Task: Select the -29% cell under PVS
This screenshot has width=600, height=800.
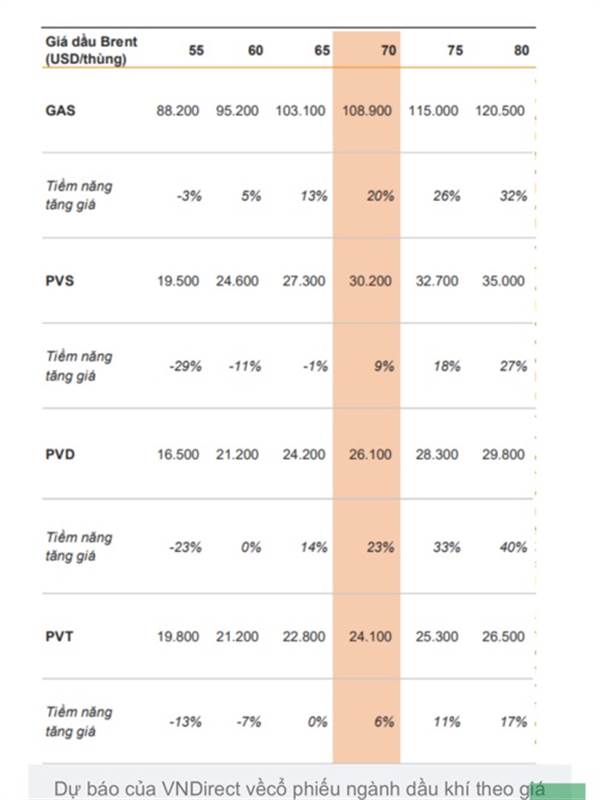Action: click(185, 366)
